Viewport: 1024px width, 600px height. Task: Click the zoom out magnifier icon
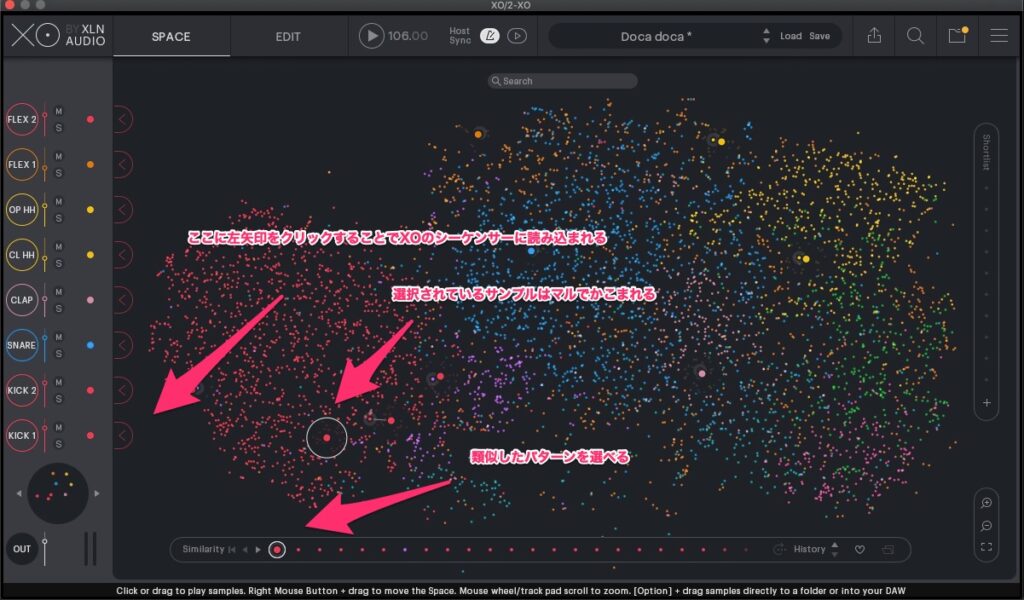986,525
